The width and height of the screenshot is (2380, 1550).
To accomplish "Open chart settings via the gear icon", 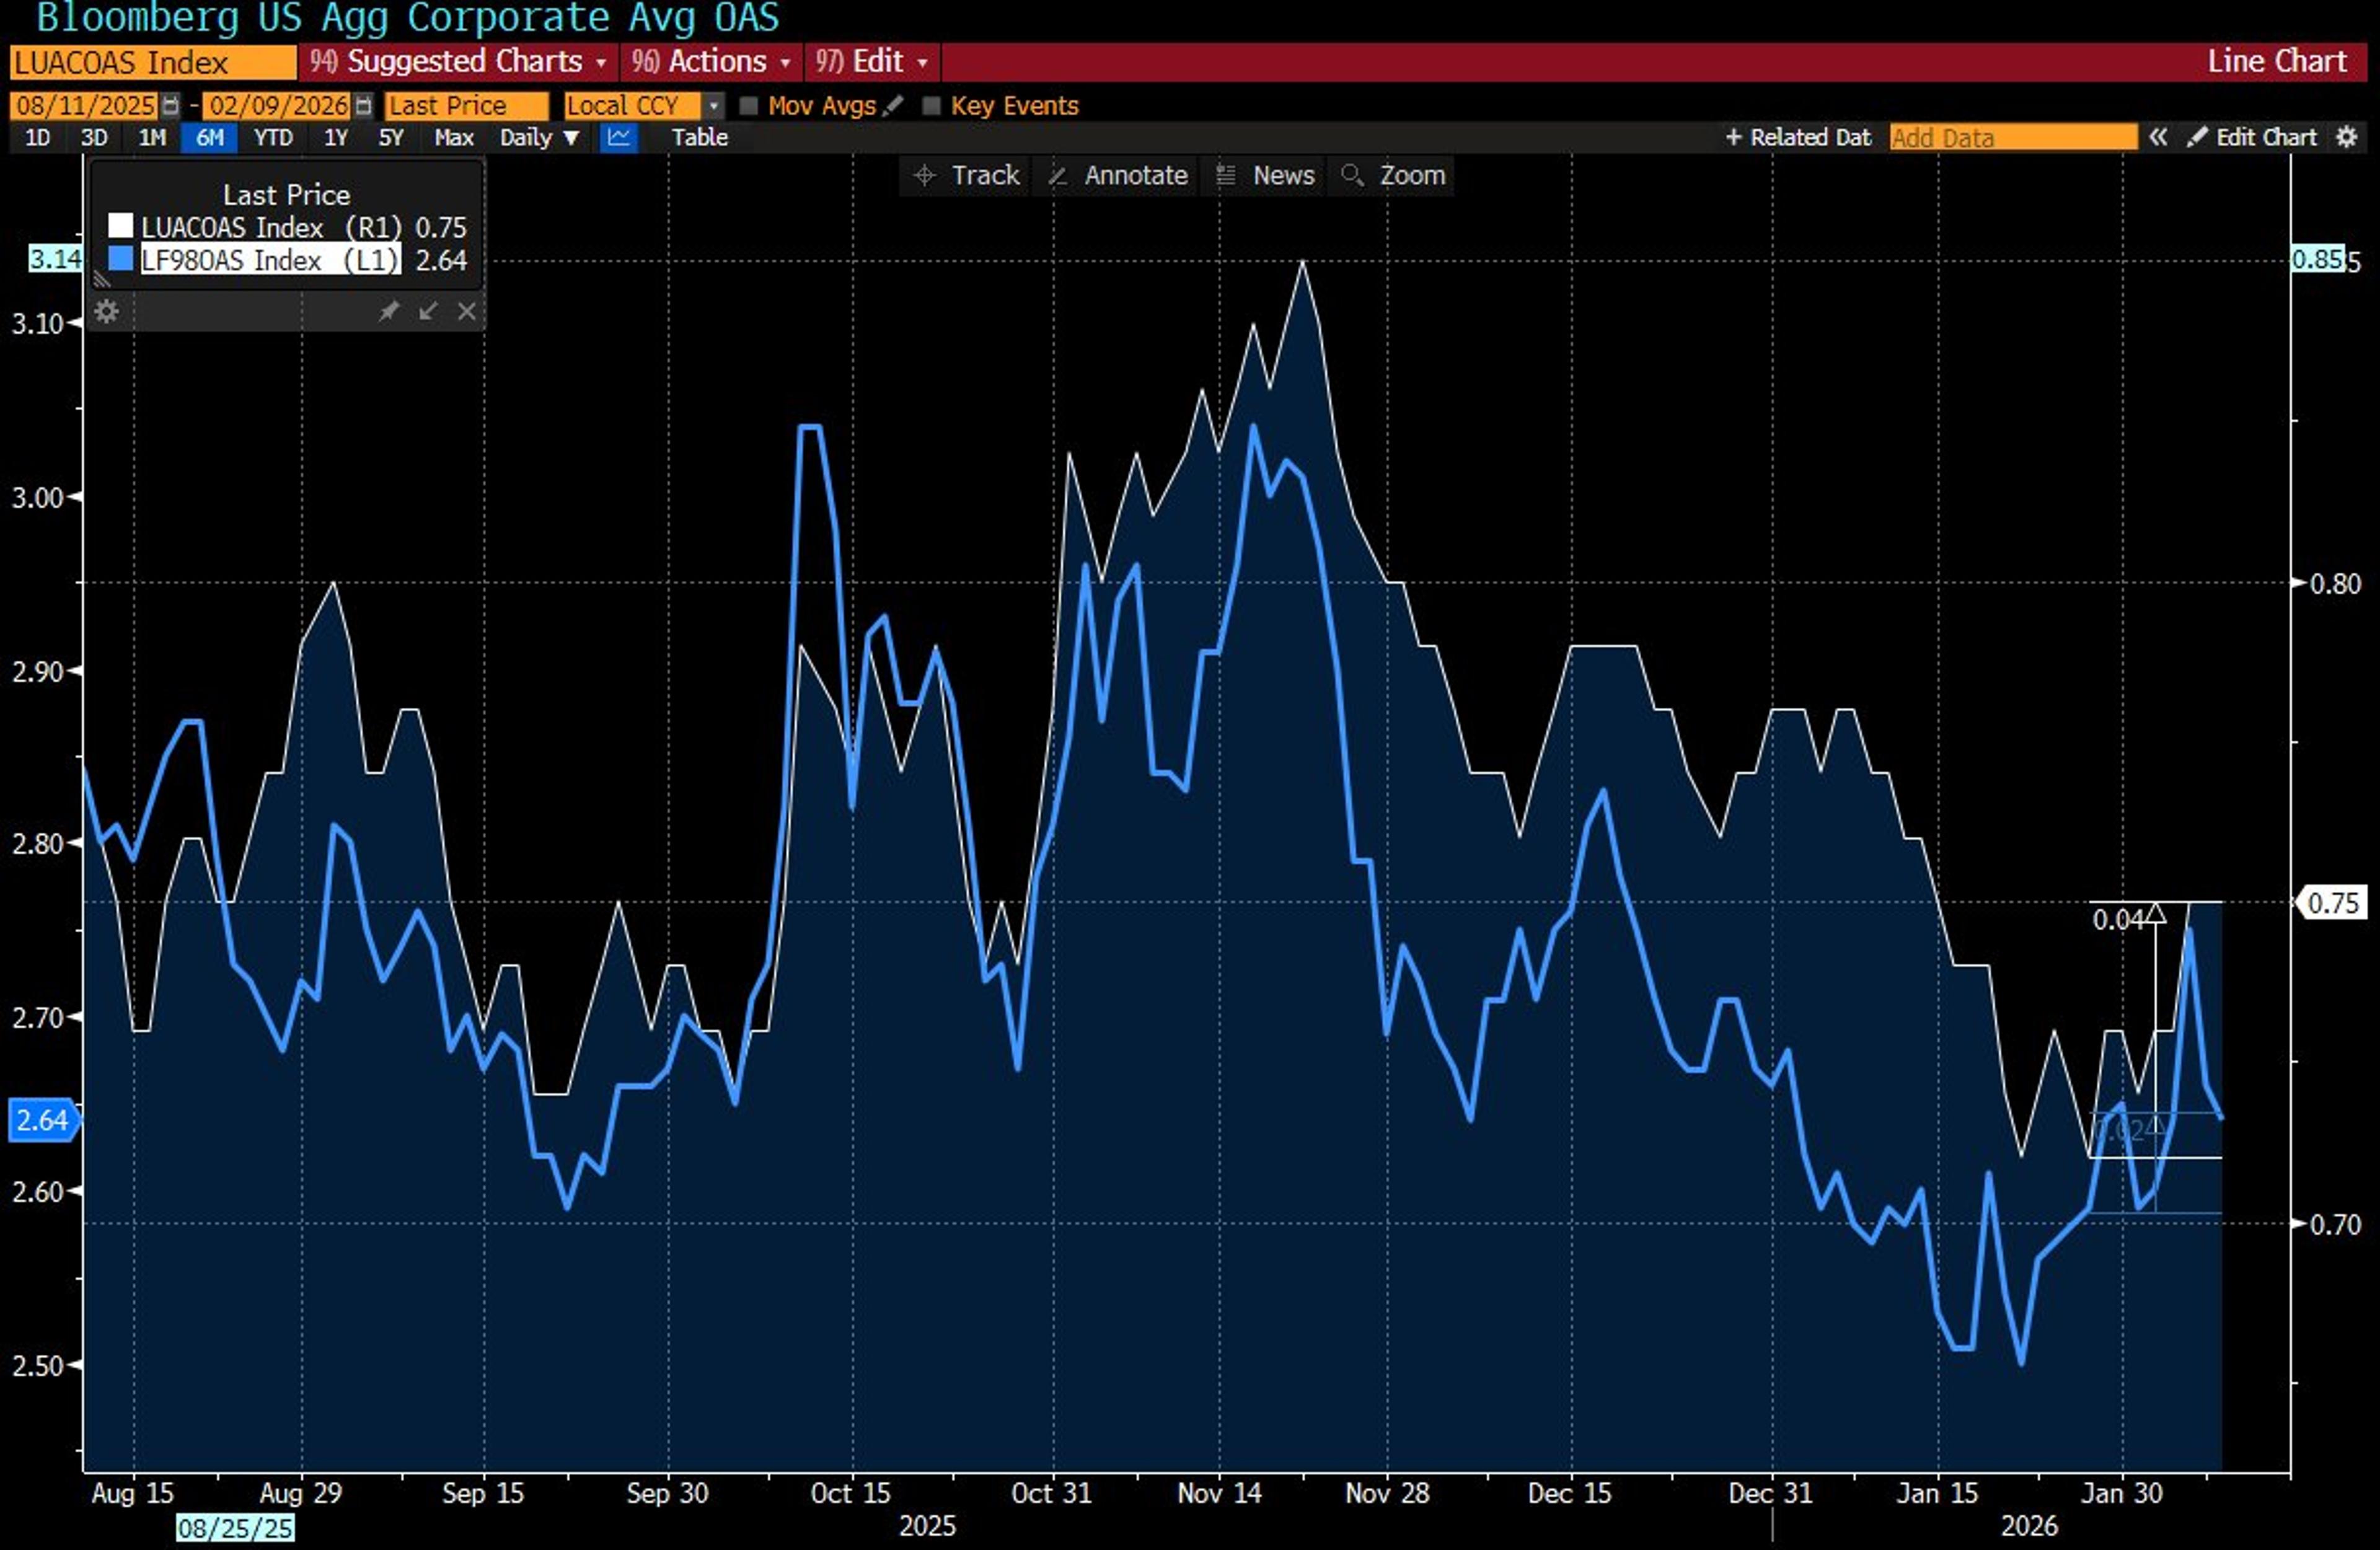I will pyautogui.click(x=2347, y=138).
